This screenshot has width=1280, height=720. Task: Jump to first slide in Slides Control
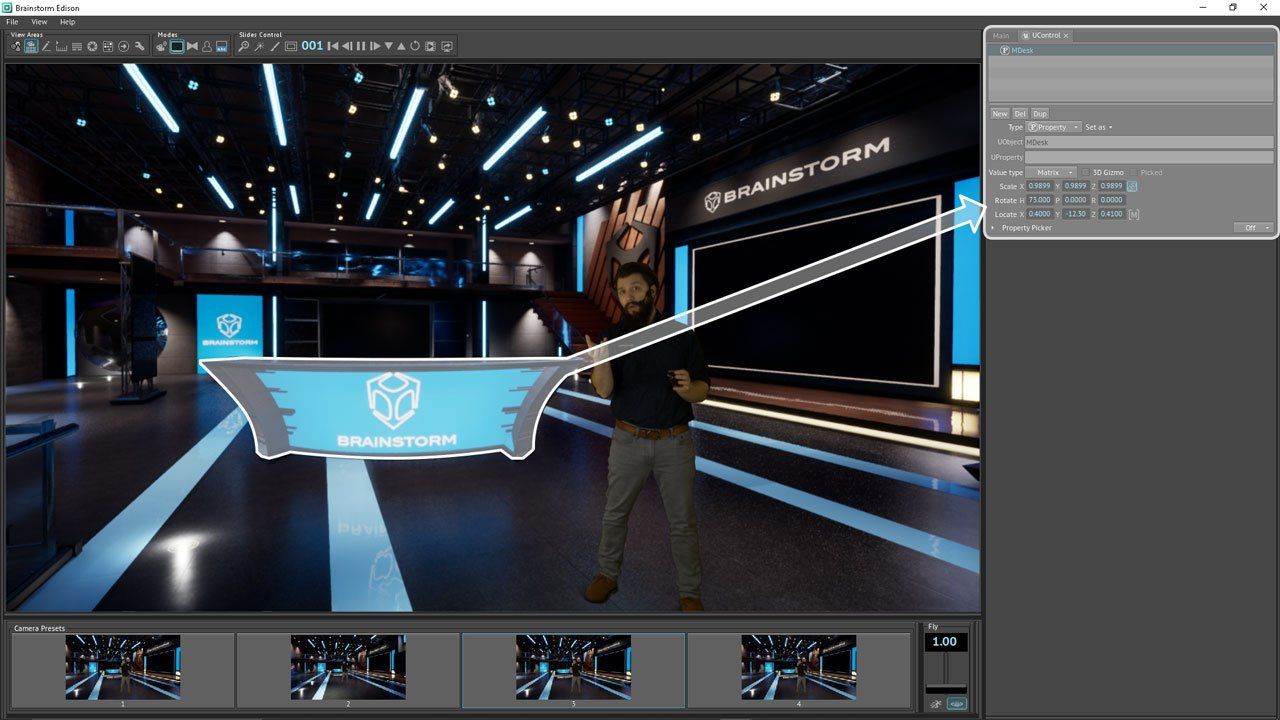tap(333, 46)
